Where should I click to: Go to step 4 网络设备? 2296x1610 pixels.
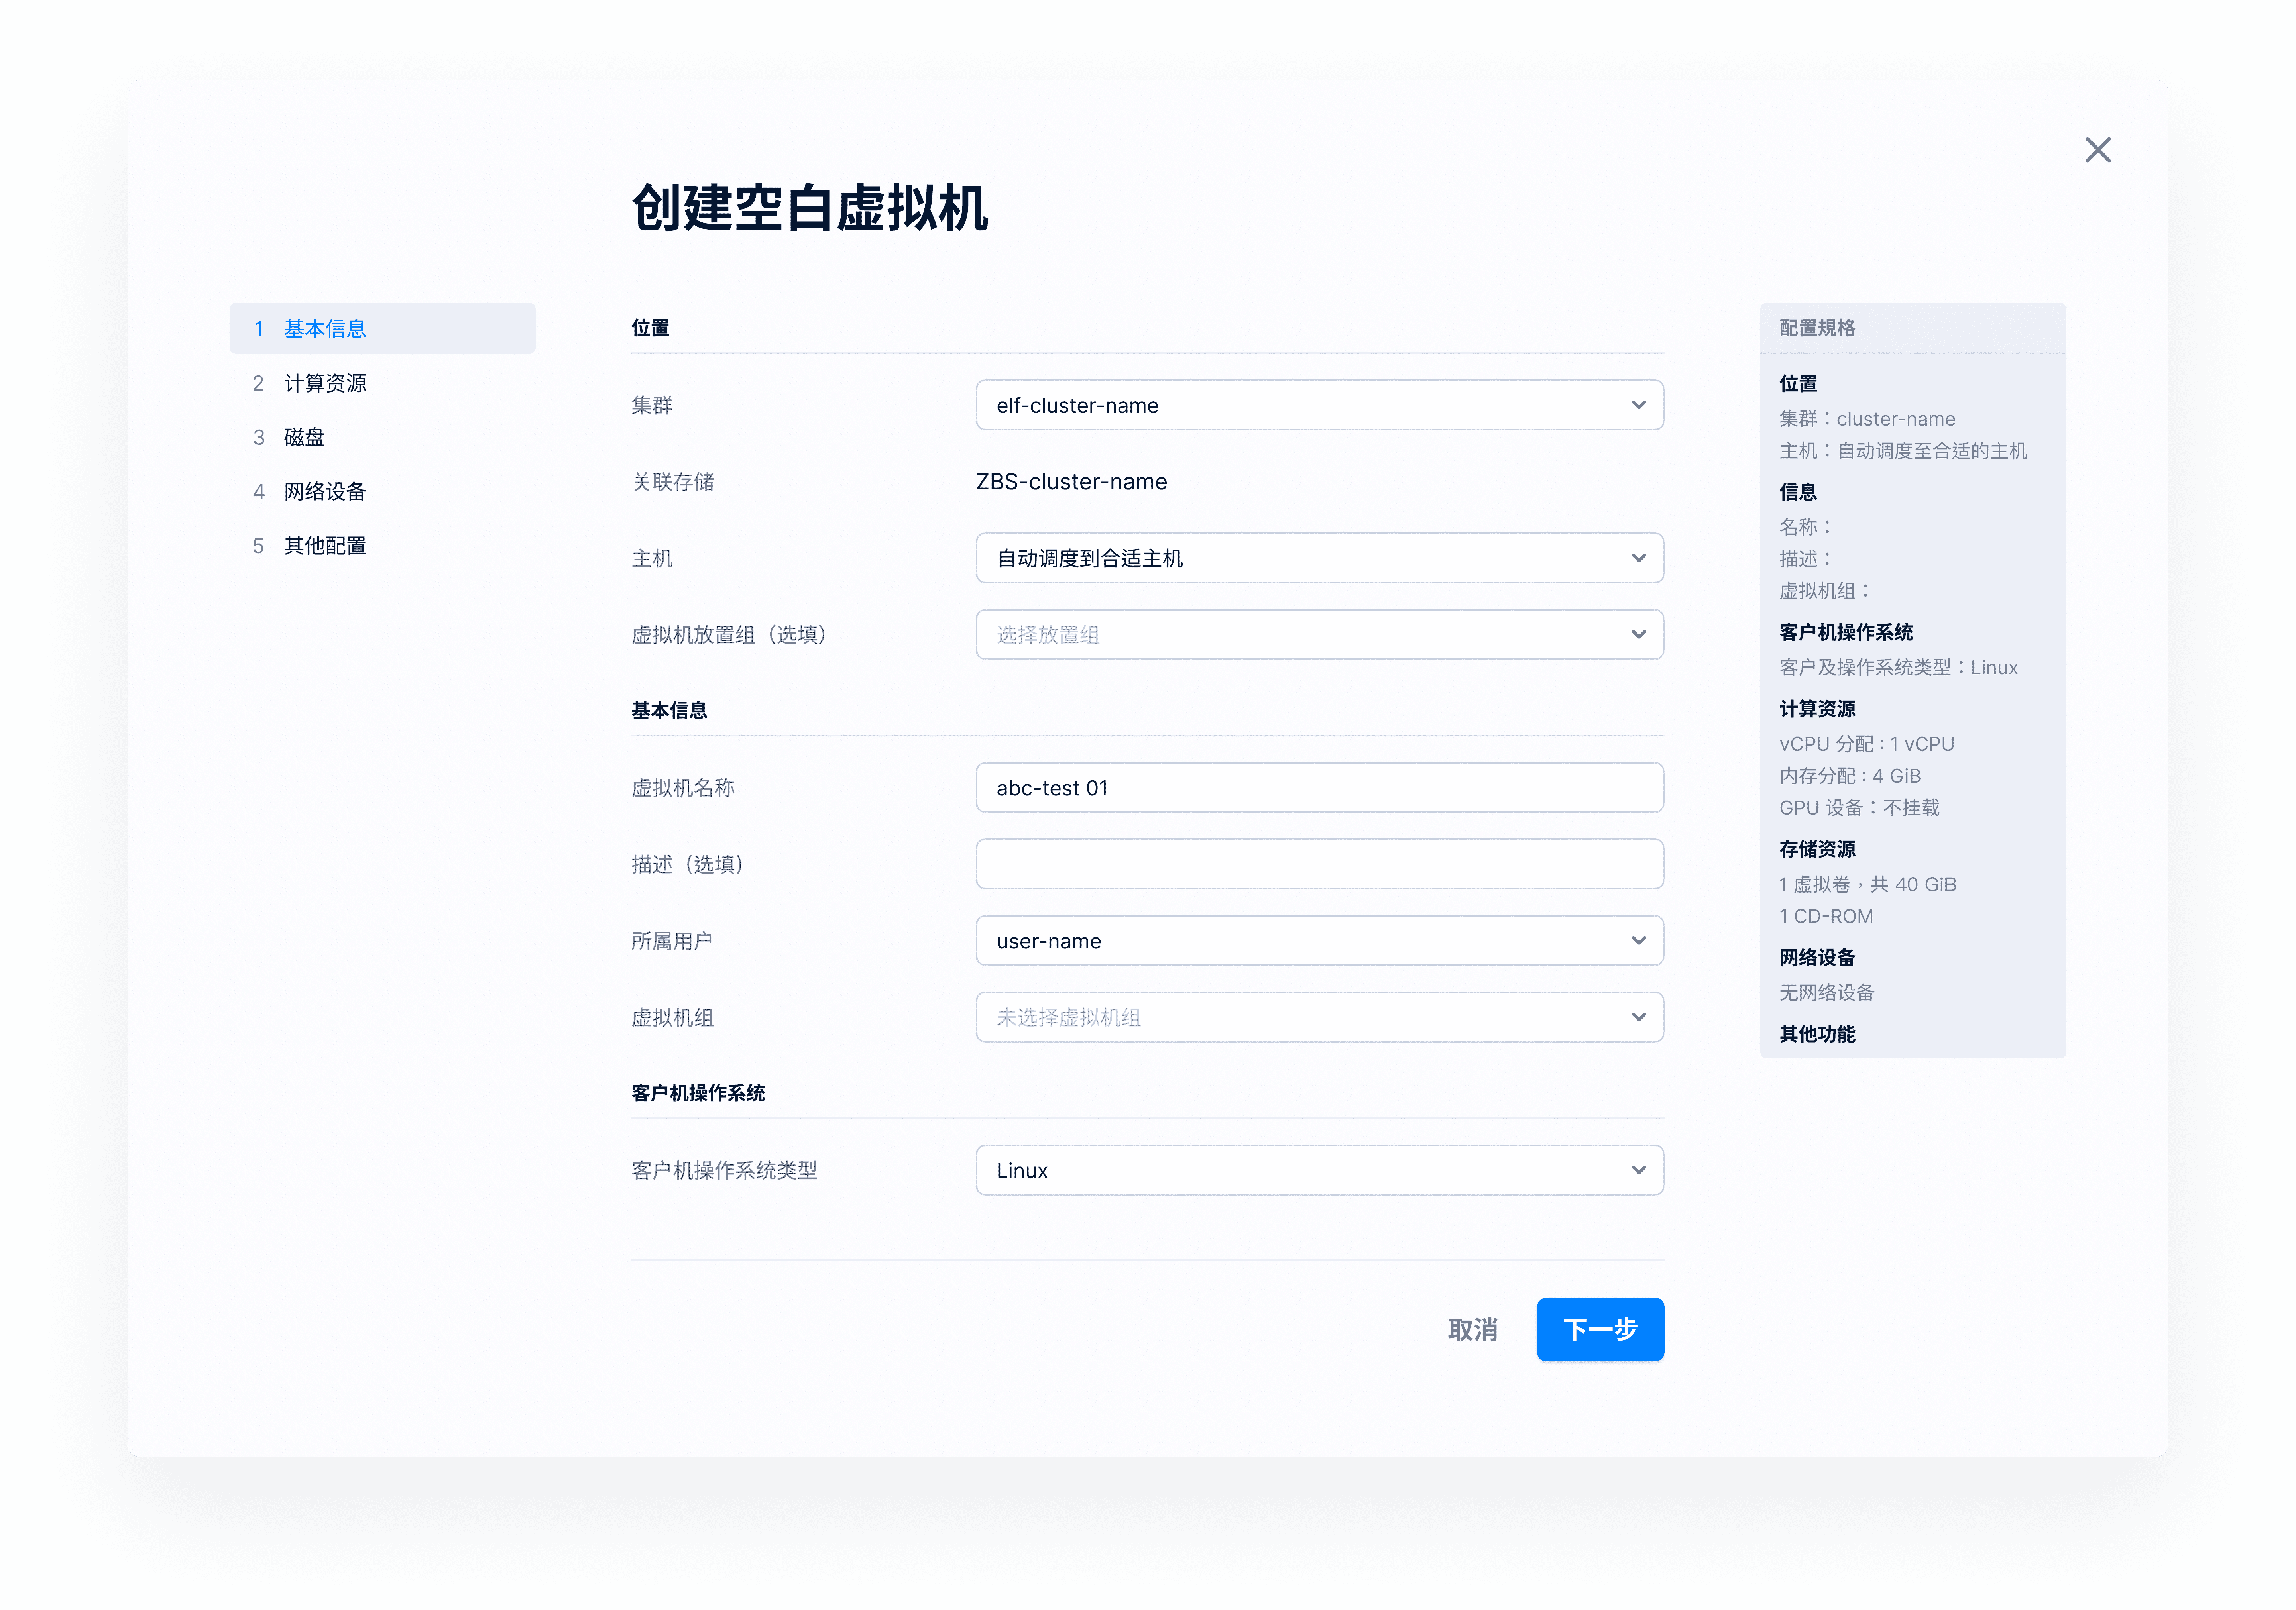coord(324,491)
